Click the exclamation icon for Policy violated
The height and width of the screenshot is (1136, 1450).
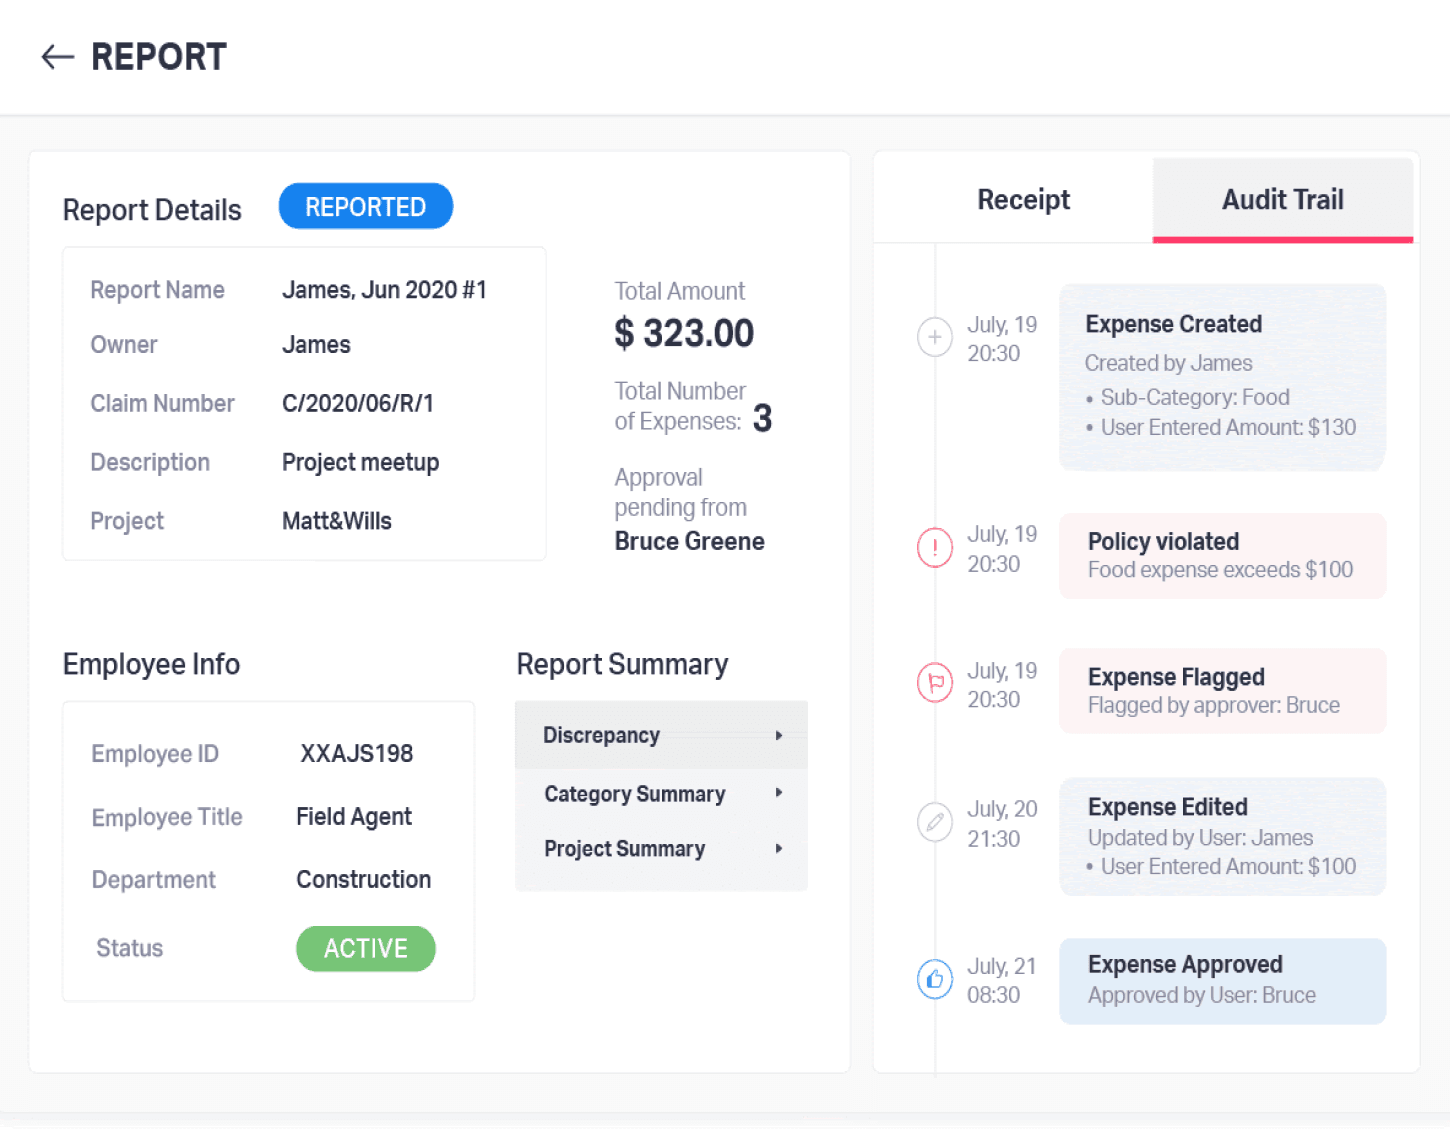(x=935, y=547)
